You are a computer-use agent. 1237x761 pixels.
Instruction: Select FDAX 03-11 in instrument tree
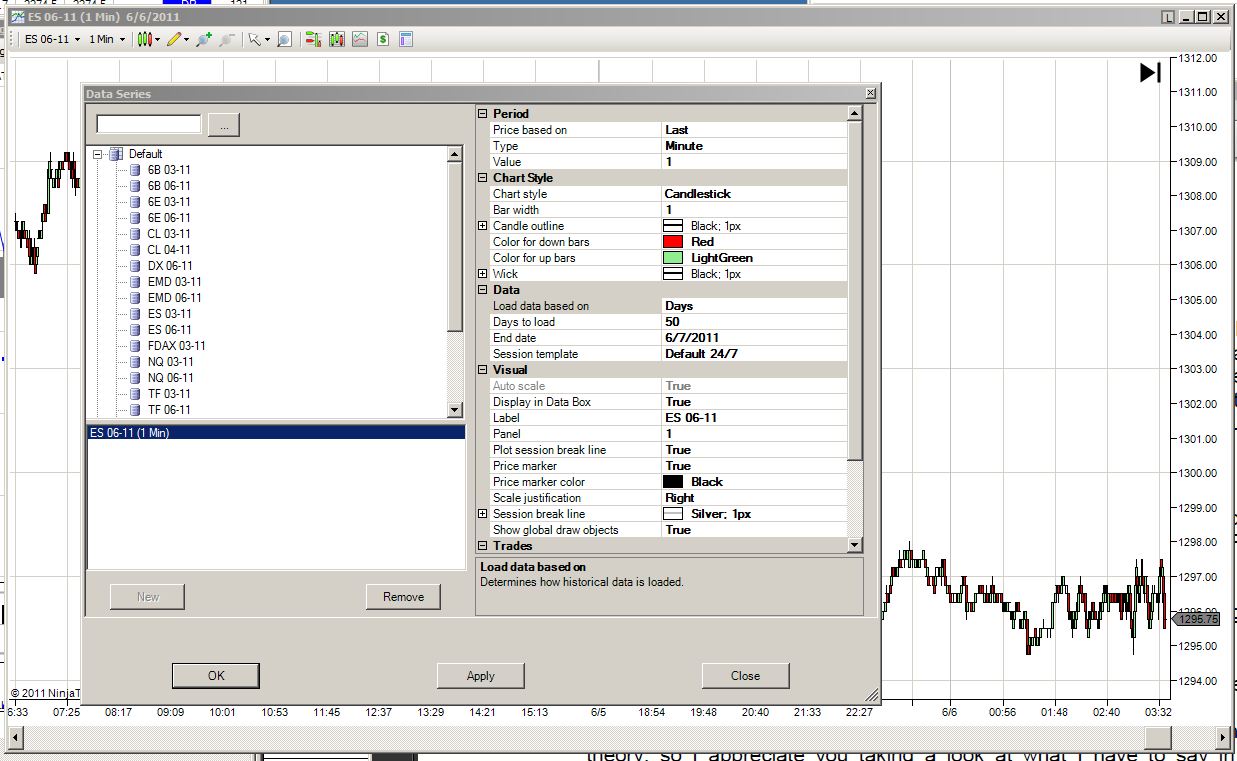177,346
